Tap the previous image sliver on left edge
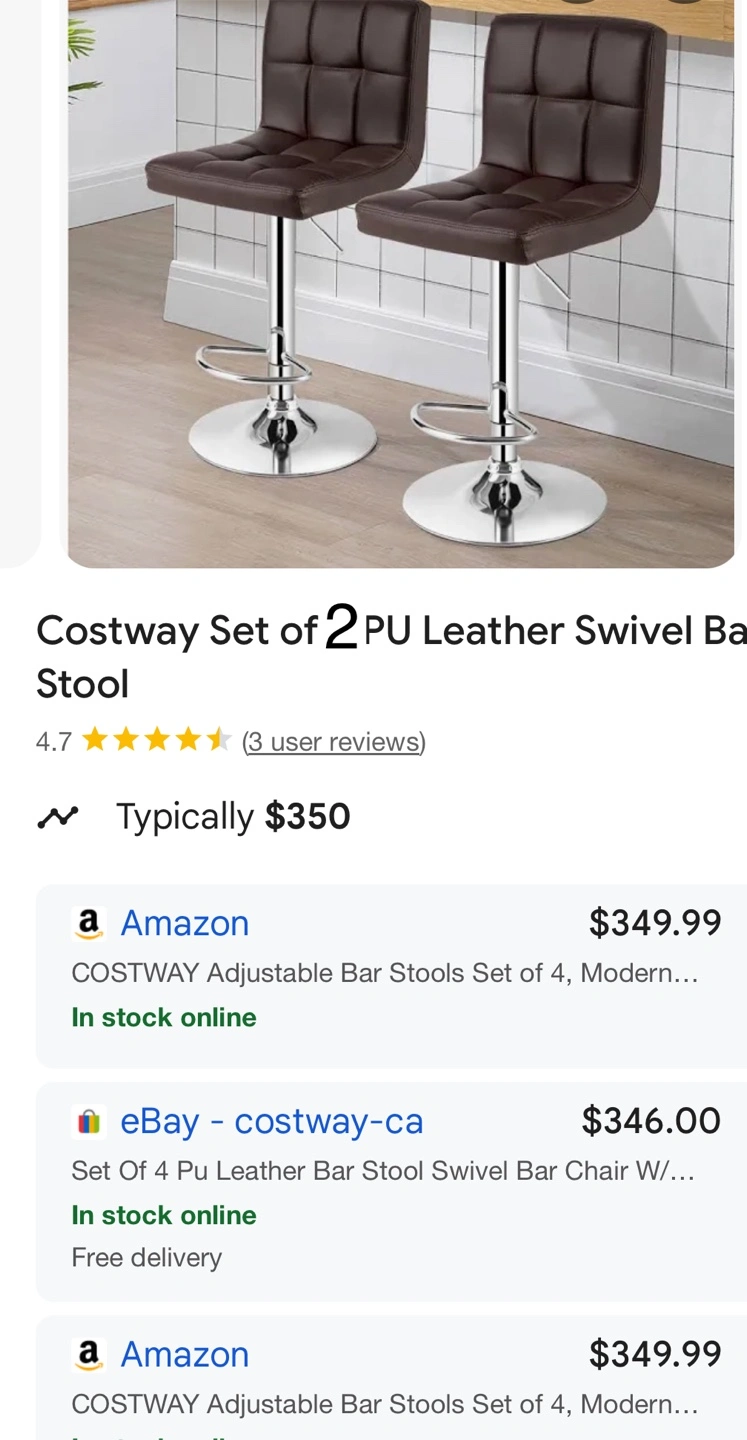Viewport: 747px width, 1440px height. click(x=20, y=284)
